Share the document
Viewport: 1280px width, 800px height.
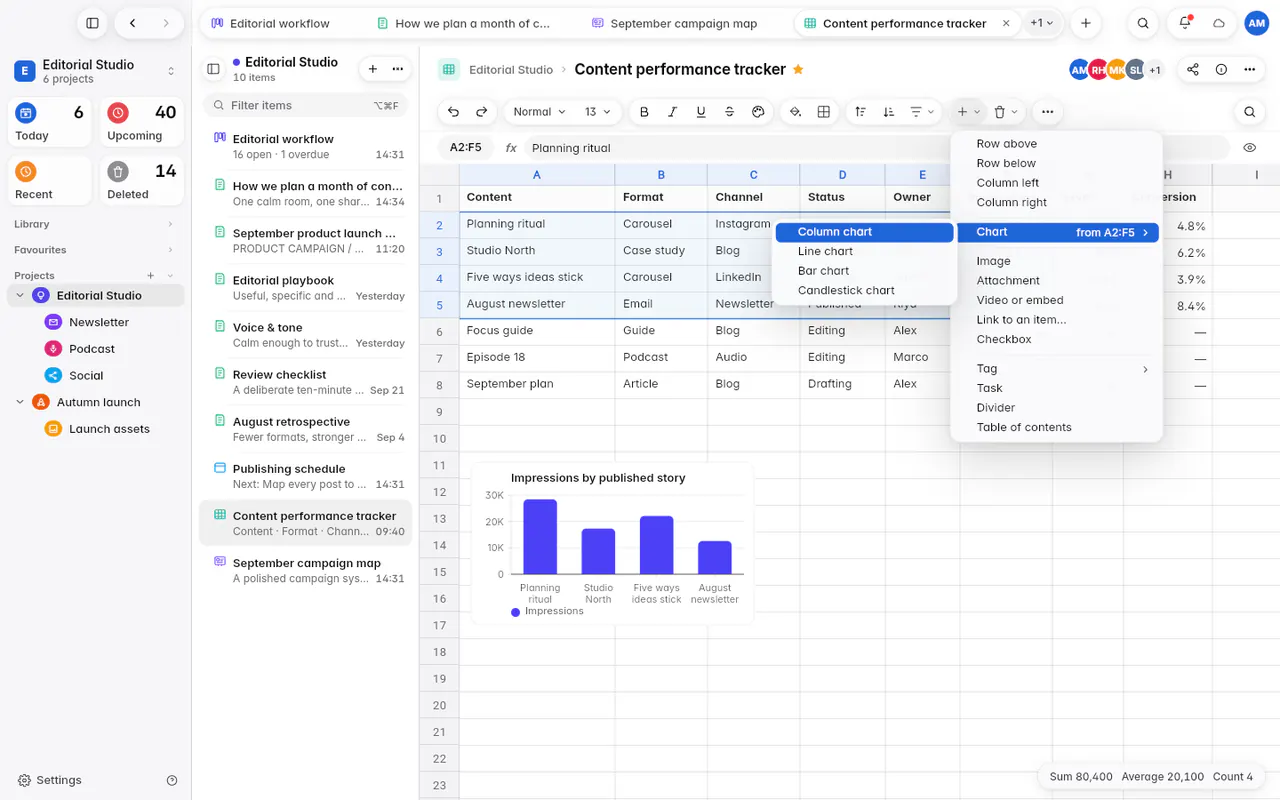[1193, 70]
